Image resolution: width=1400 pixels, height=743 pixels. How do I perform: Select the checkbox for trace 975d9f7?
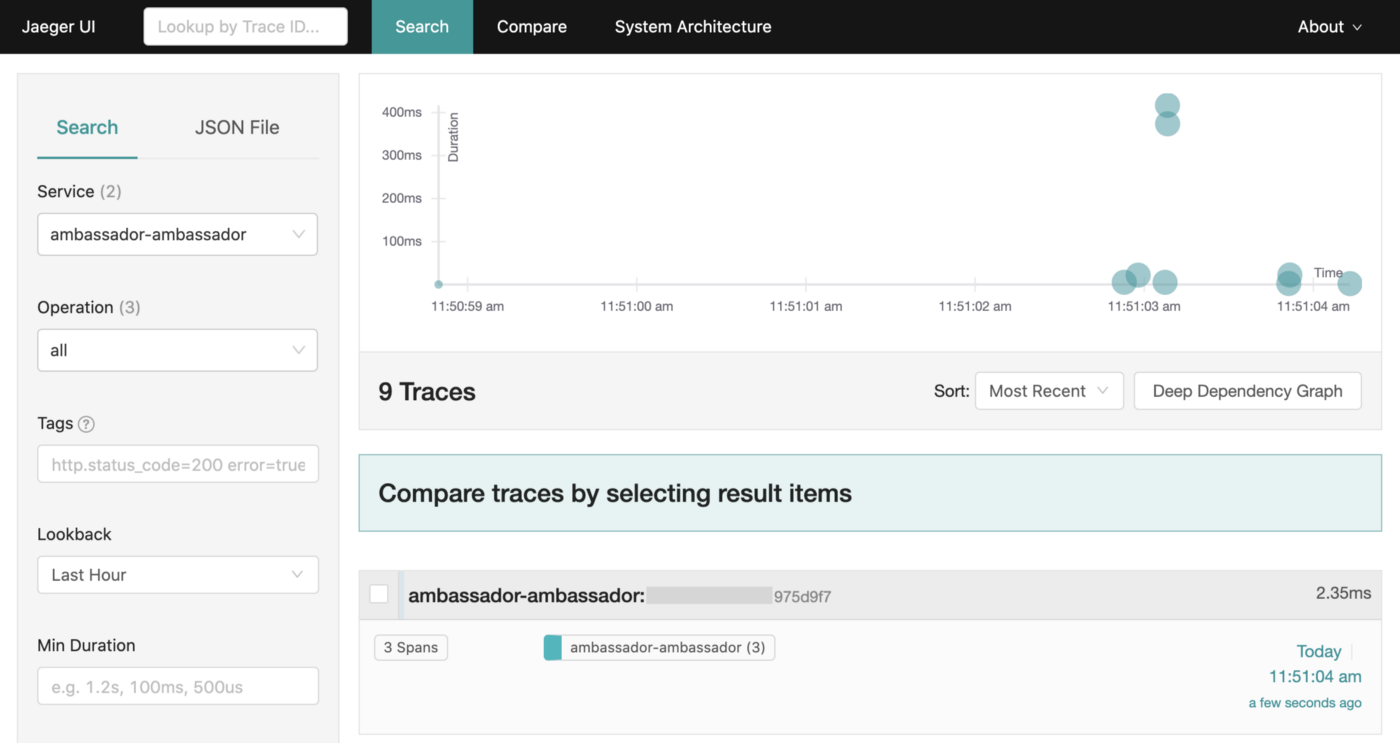pos(379,594)
